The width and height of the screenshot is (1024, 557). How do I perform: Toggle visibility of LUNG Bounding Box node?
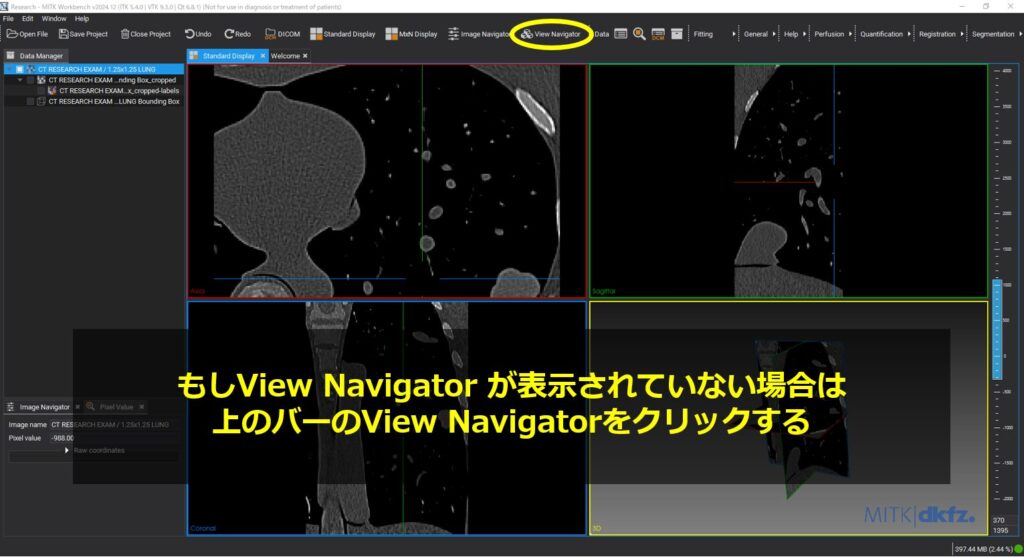pyautogui.click(x=30, y=101)
